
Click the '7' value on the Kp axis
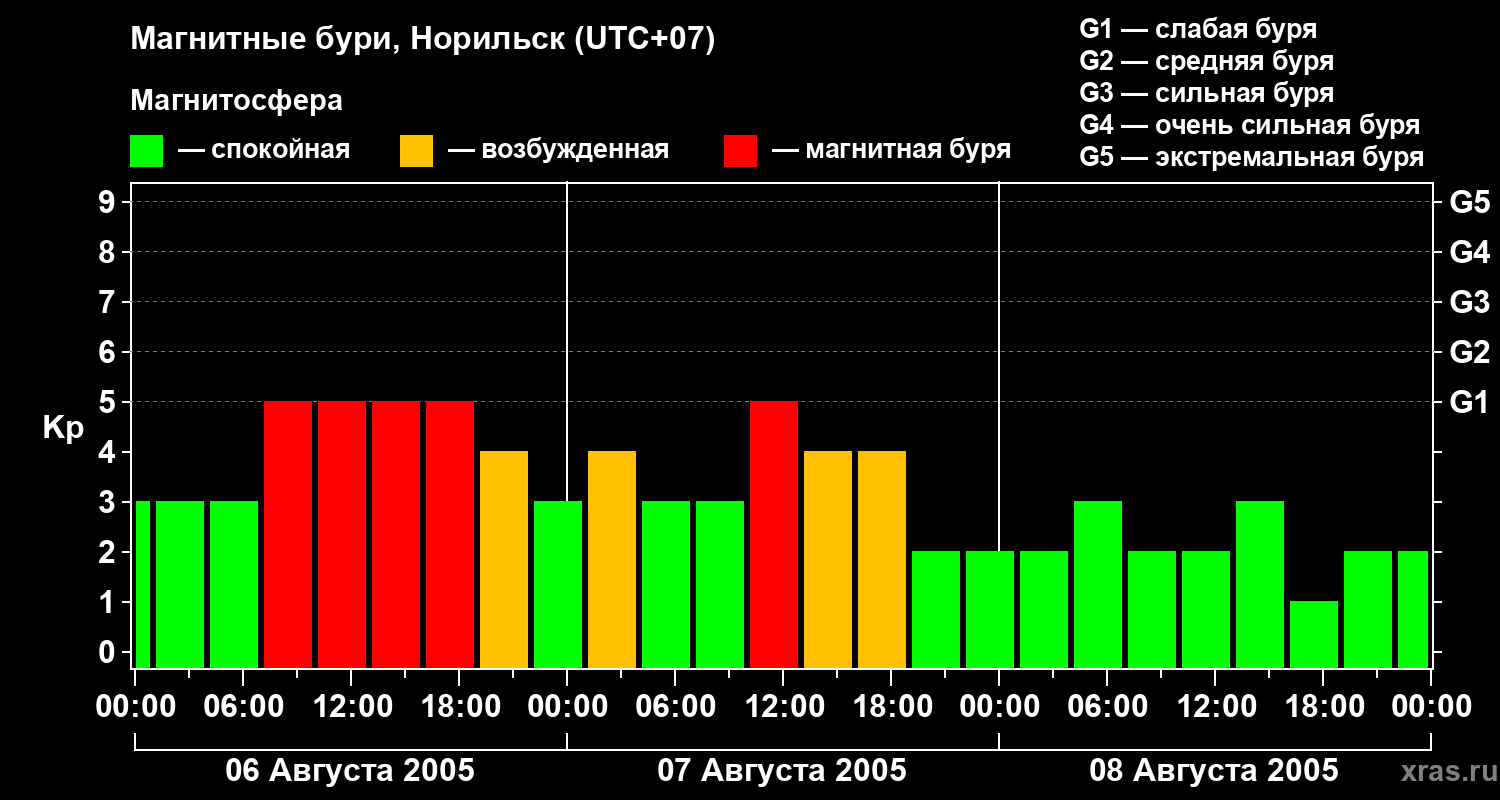tap(109, 302)
